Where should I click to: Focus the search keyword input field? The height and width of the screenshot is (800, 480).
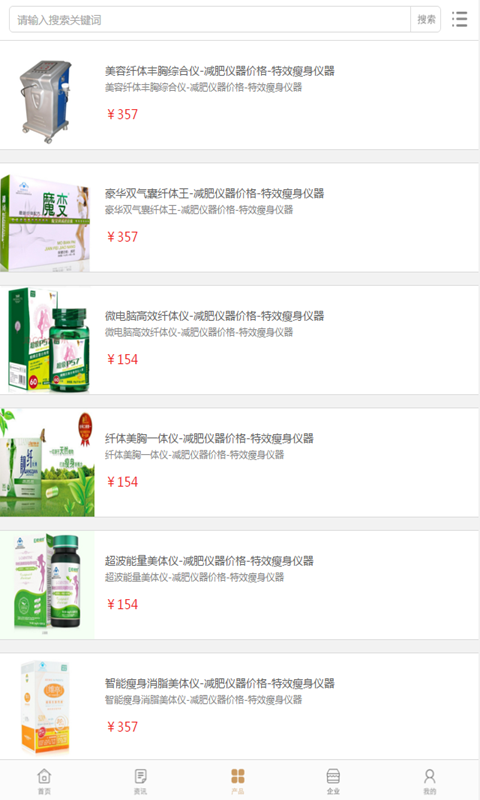210,19
